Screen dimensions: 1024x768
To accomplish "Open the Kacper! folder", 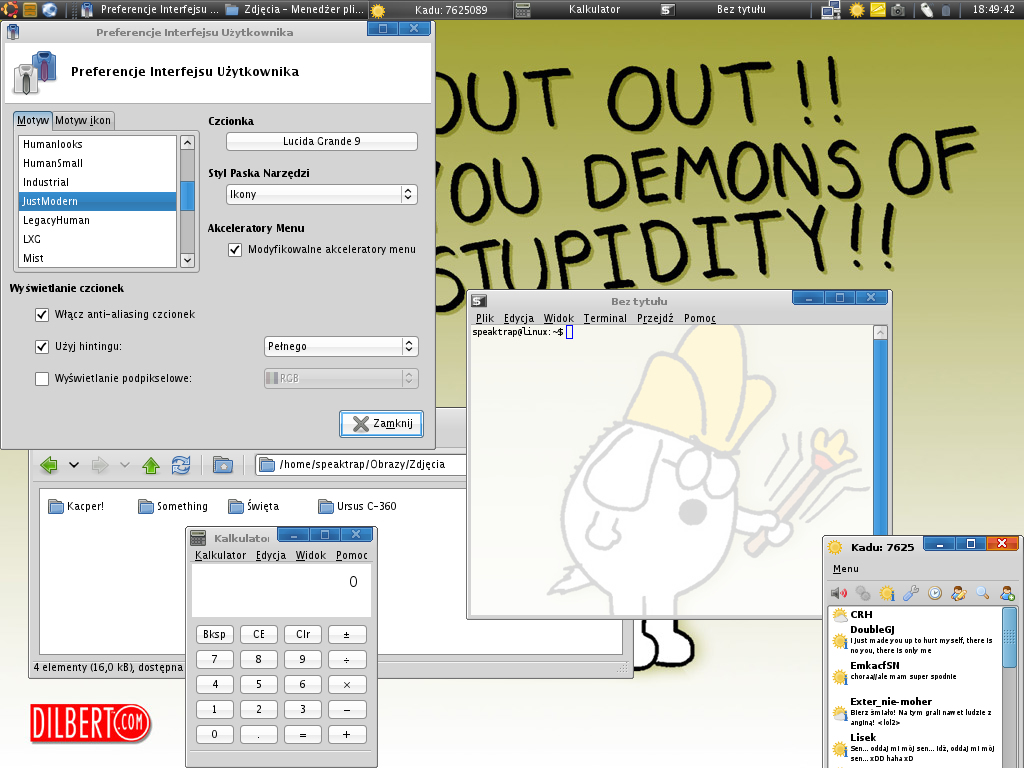I will 76,506.
